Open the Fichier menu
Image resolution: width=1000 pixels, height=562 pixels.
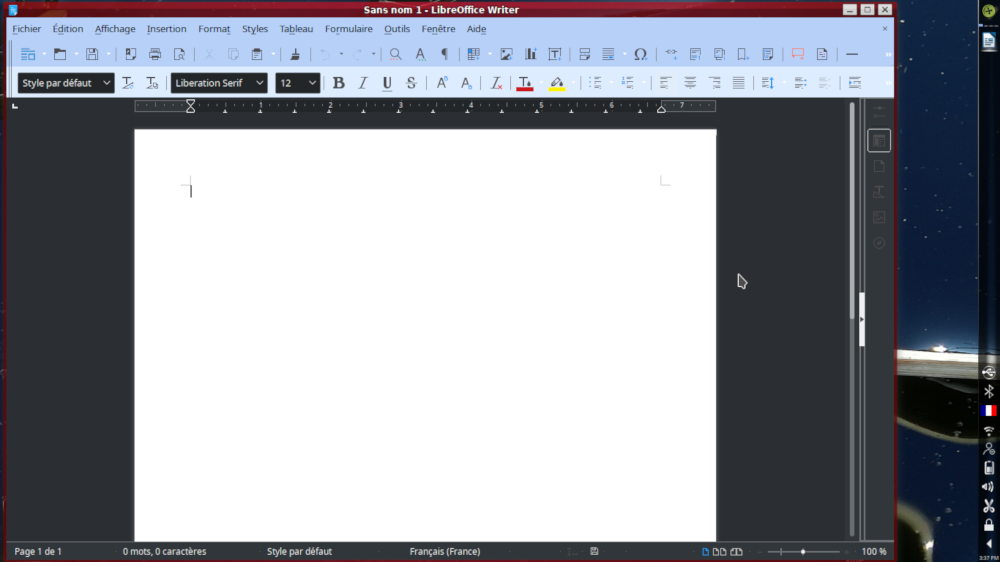tap(26, 29)
